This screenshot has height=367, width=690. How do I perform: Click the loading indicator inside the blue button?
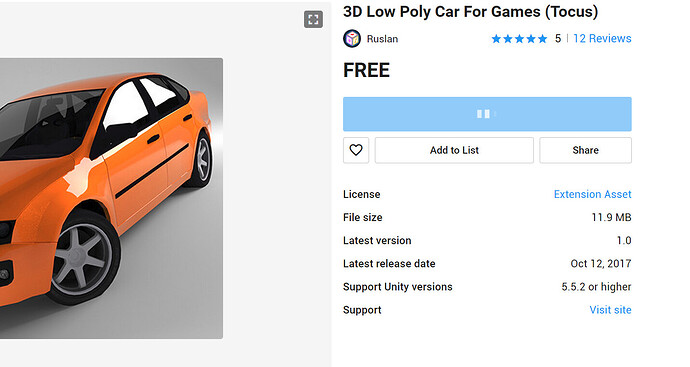point(487,114)
